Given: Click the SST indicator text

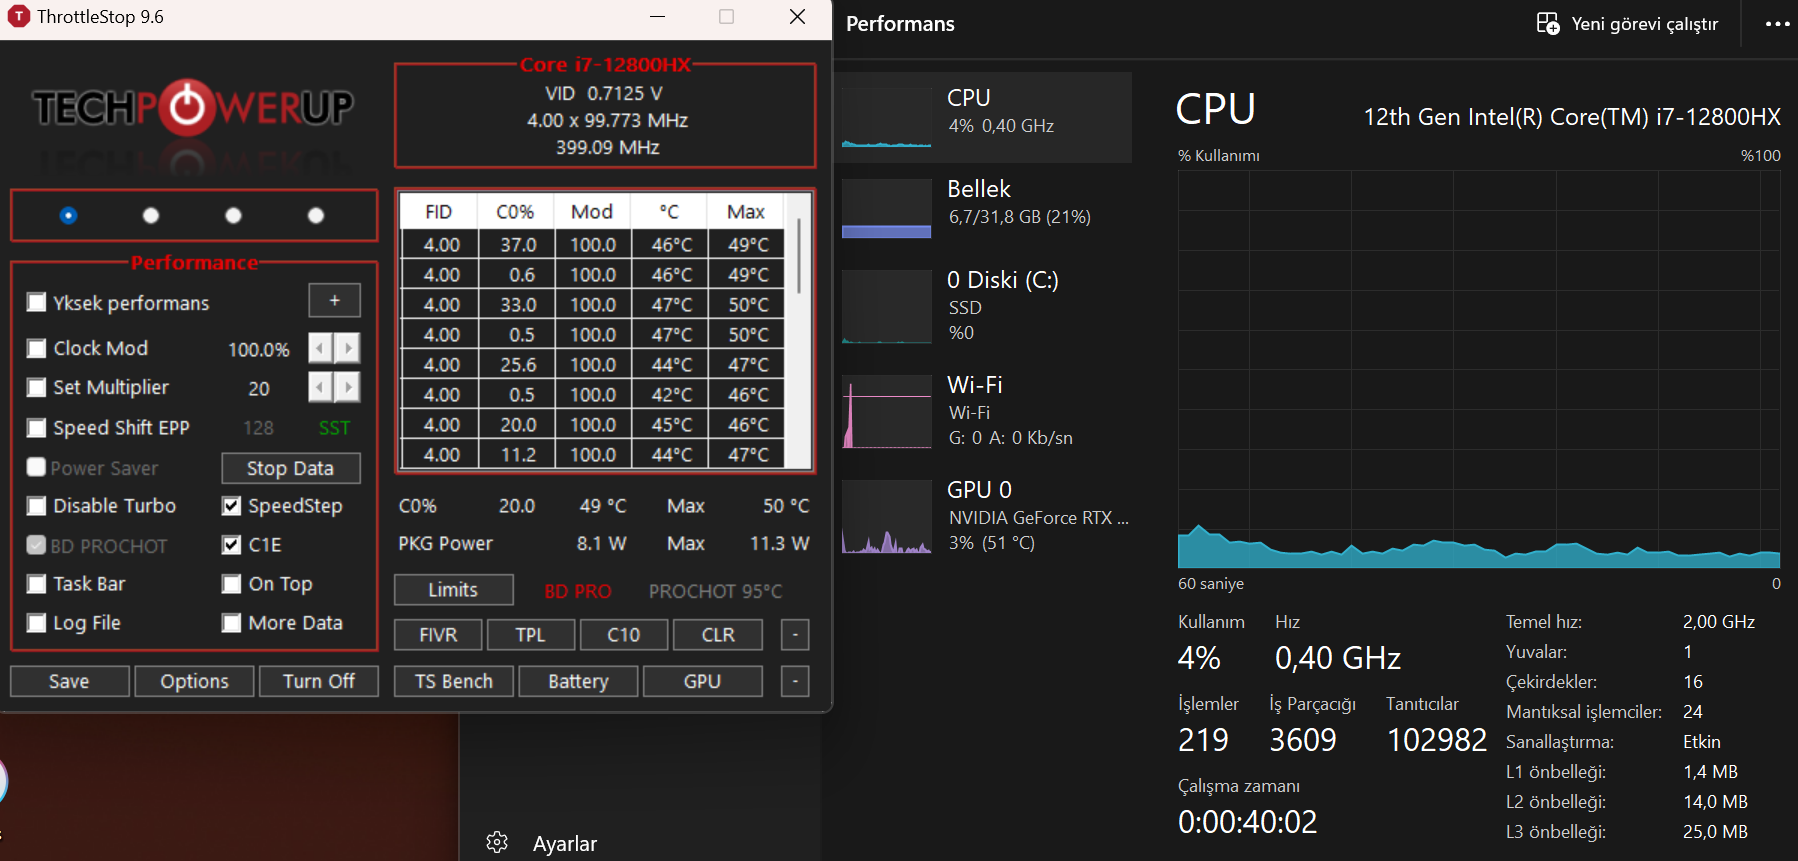Looking at the screenshot, I should coord(335,428).
